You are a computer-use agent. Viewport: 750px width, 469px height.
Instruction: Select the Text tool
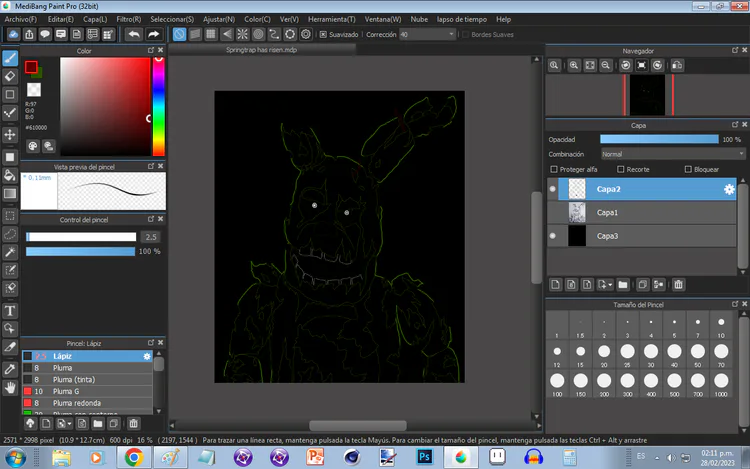pos(10,310)
